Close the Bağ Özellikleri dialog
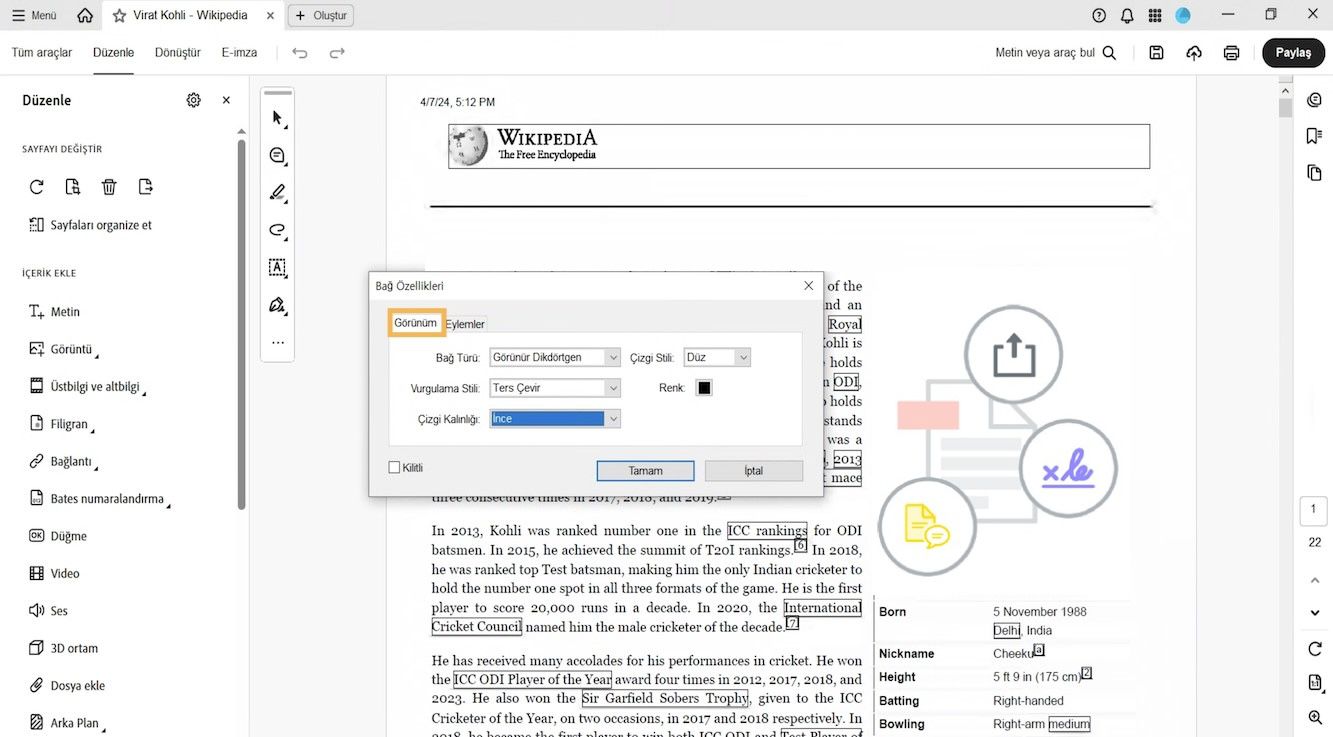Screen dimensions: 1333x737 [809, 286]
